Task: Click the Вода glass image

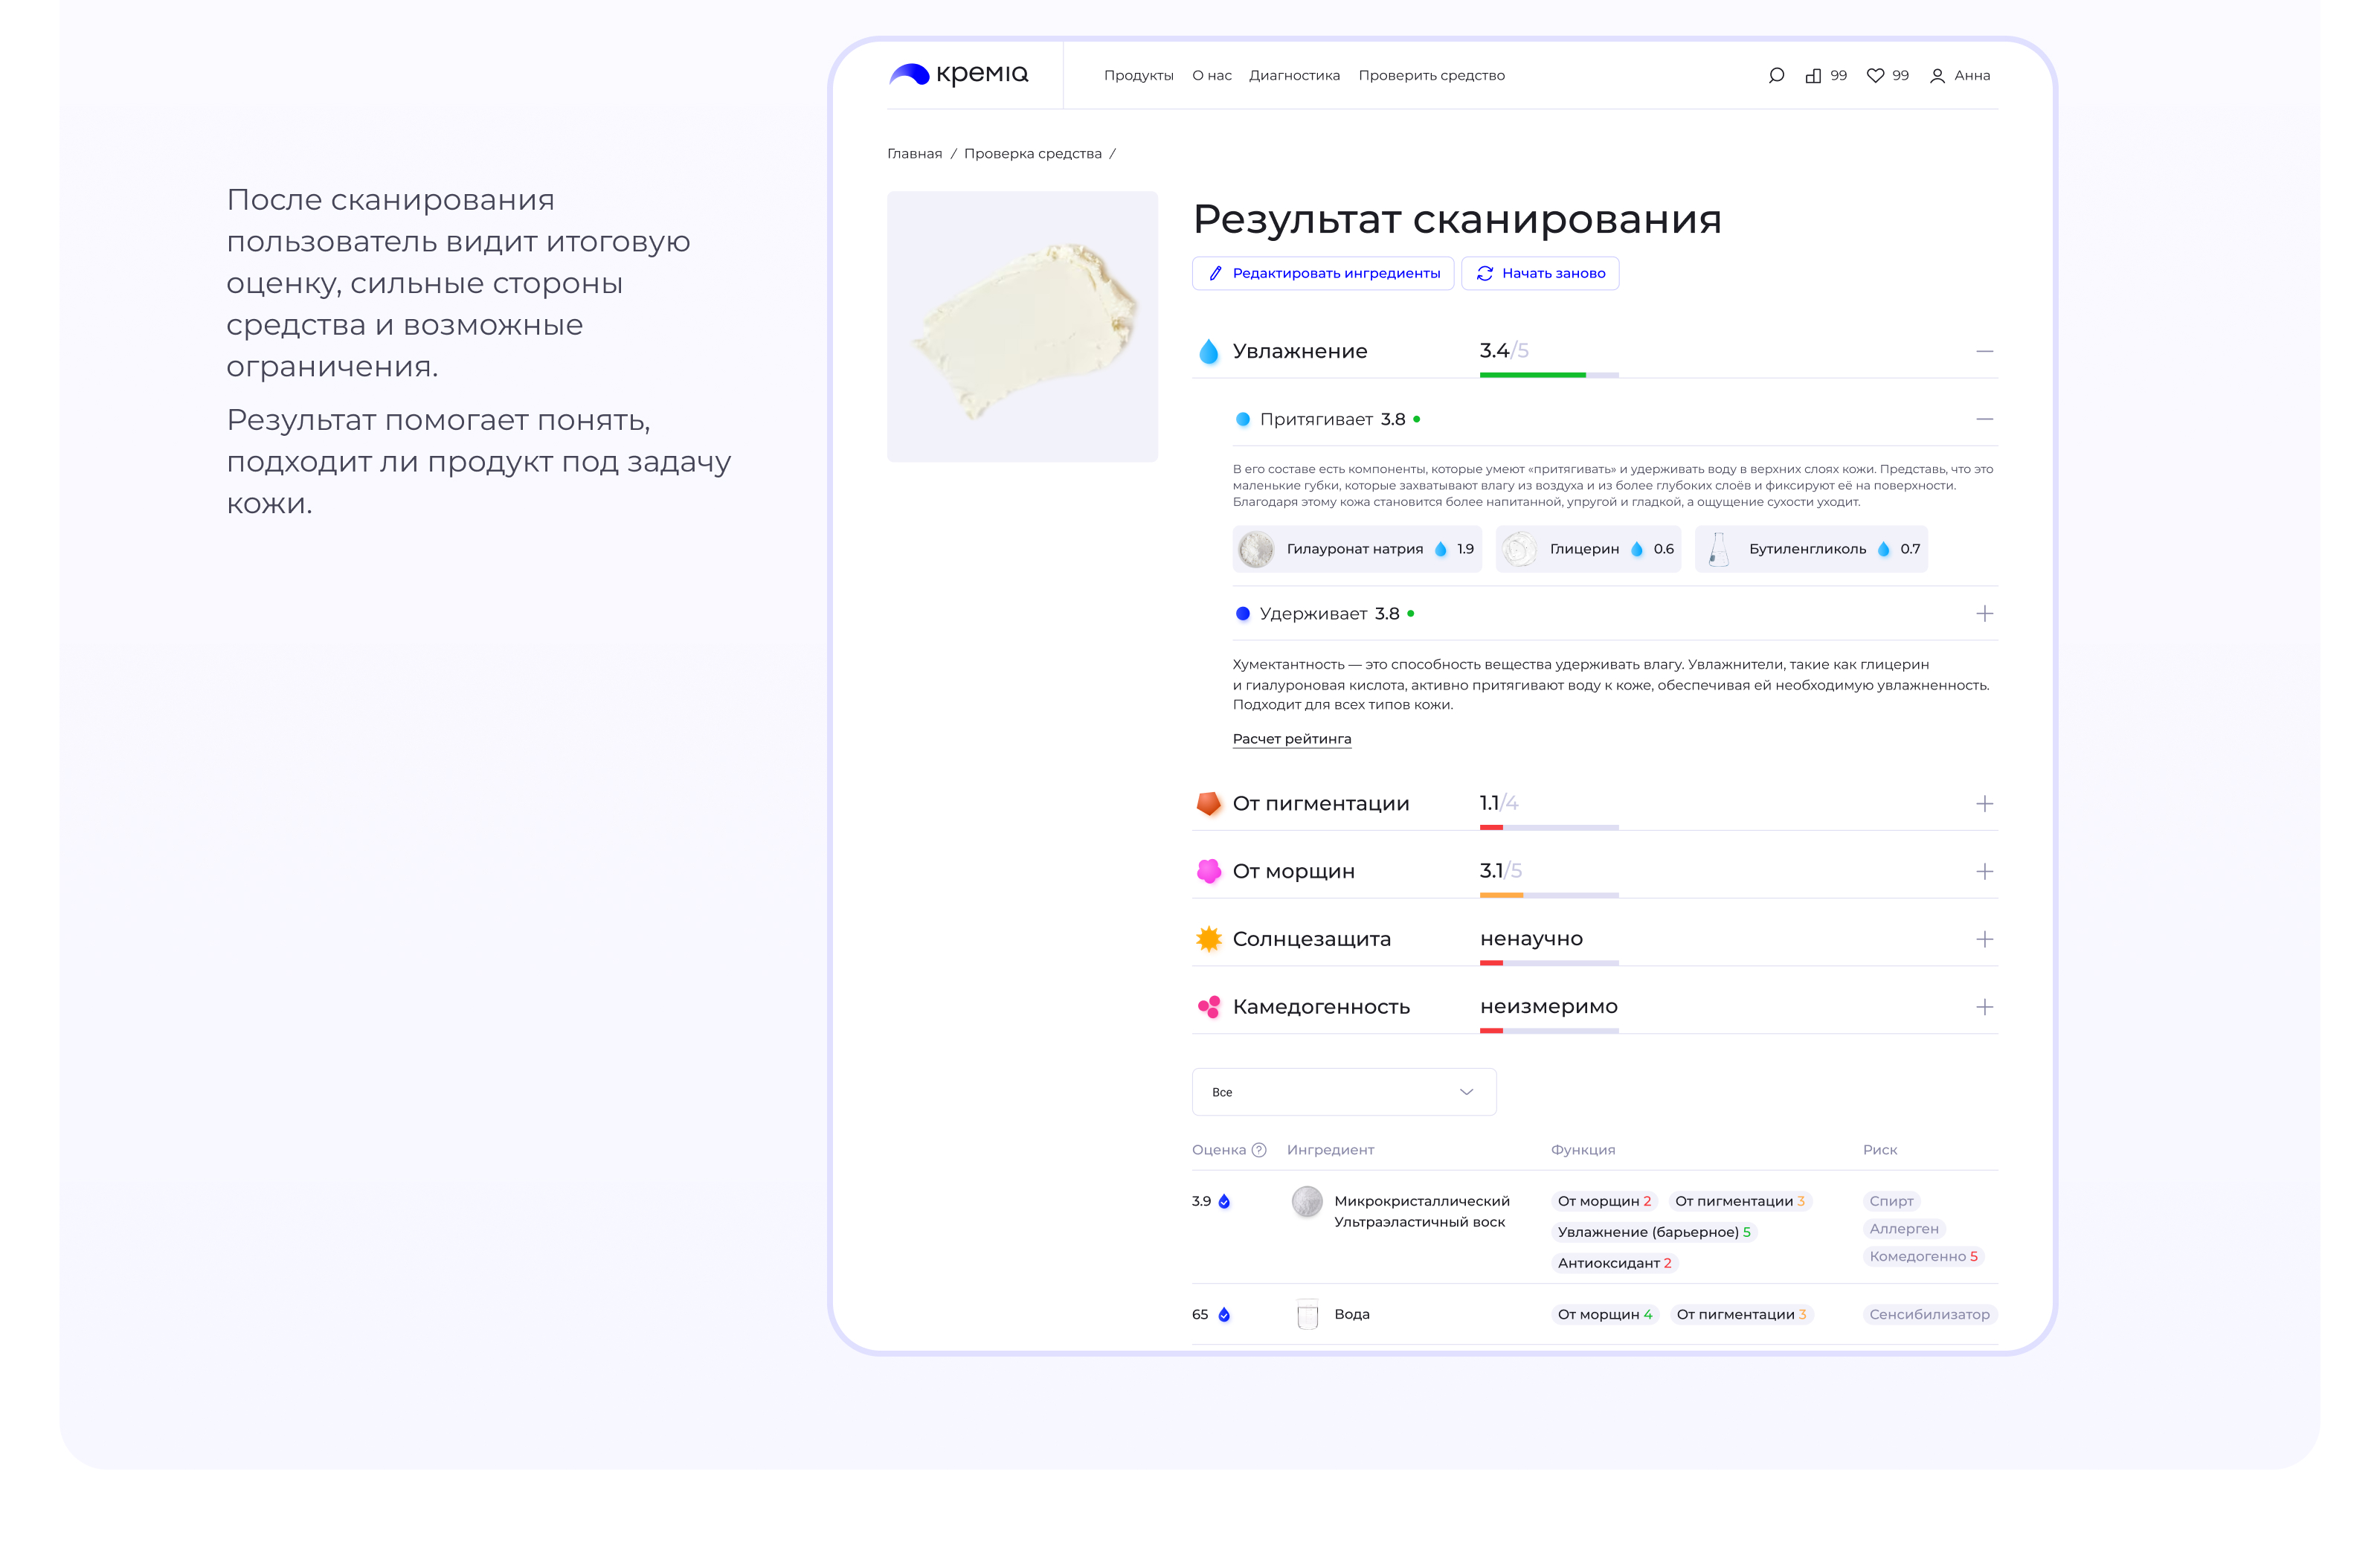Action: (1307, 1314)
